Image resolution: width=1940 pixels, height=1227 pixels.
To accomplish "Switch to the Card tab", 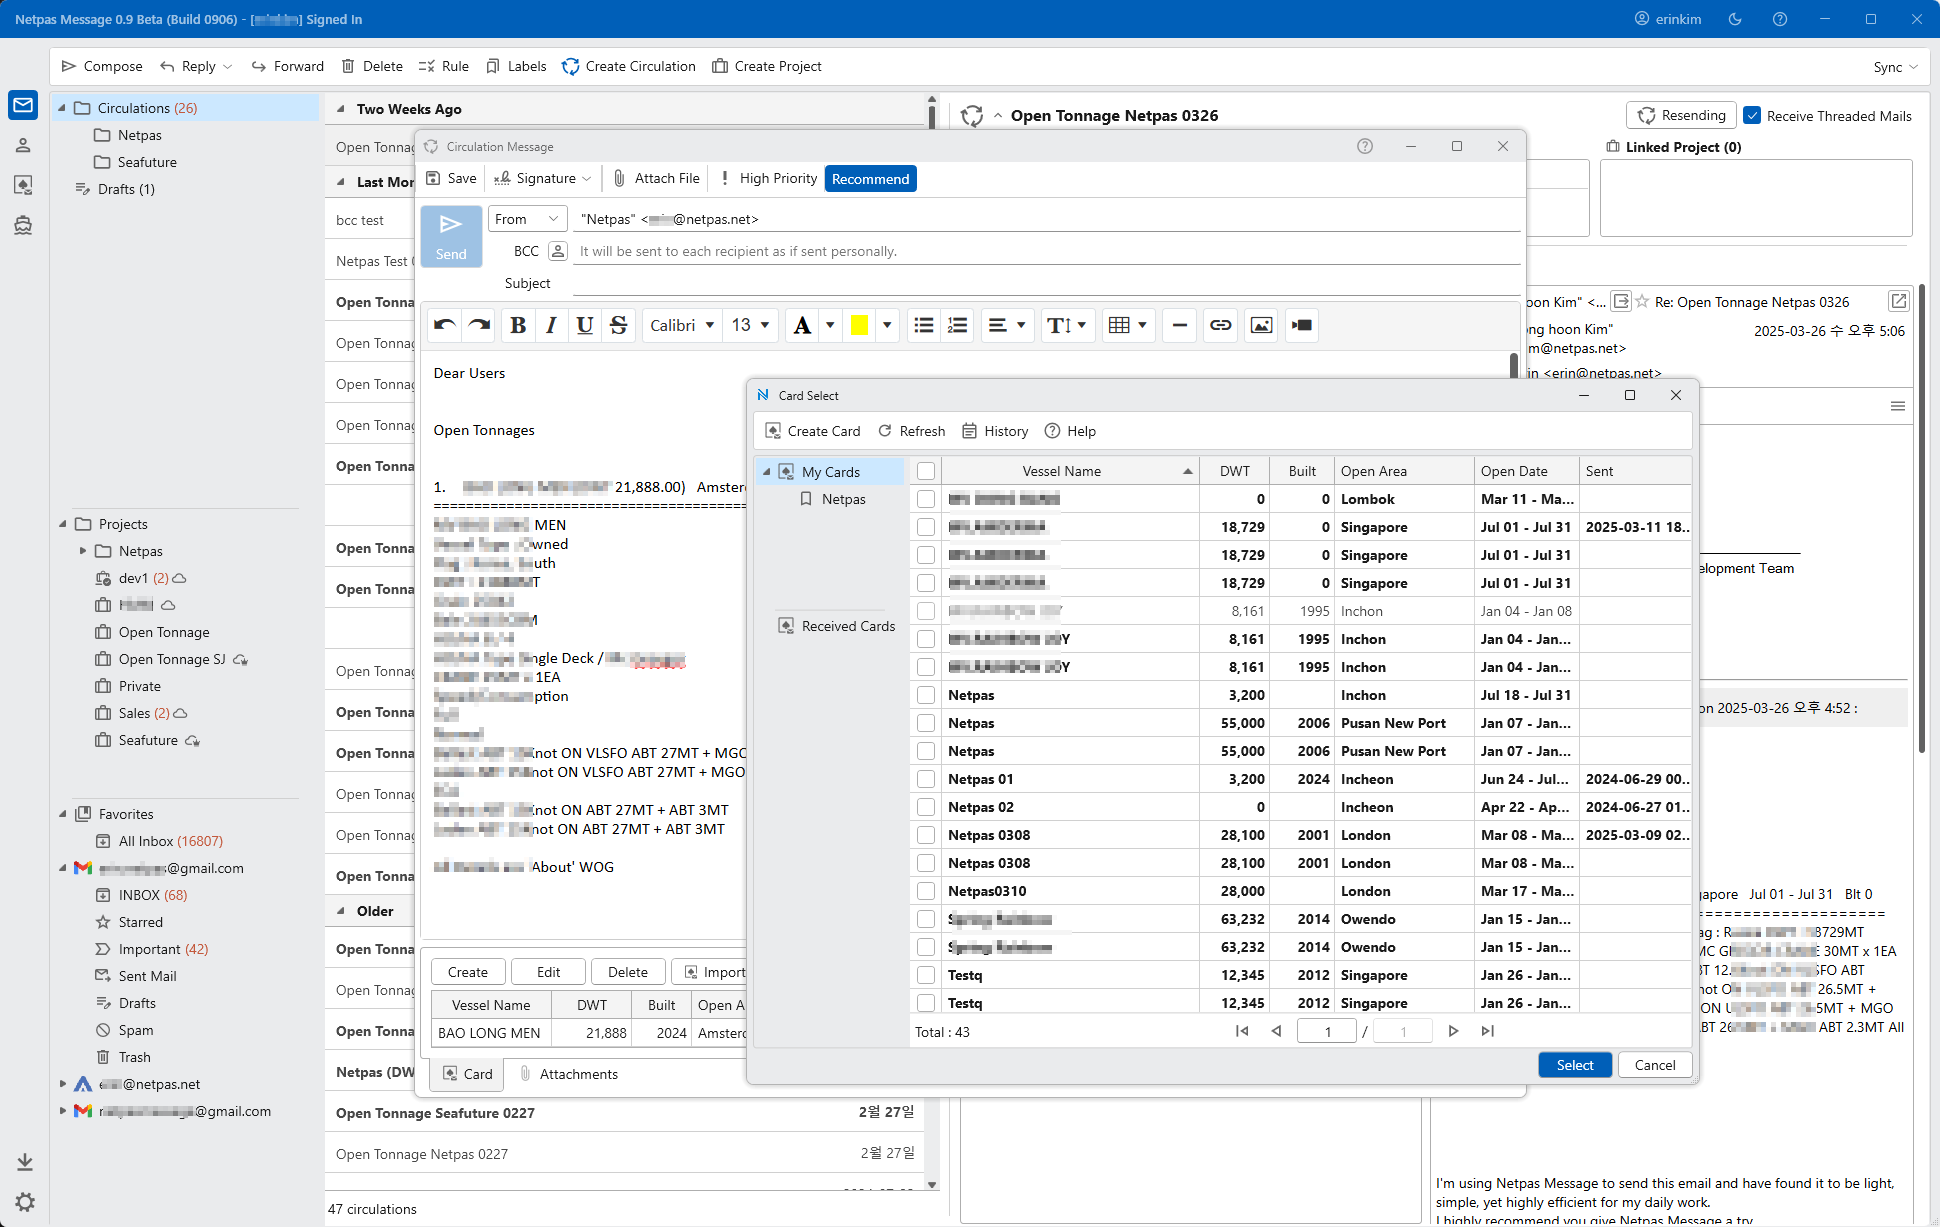I will 468,1074.
